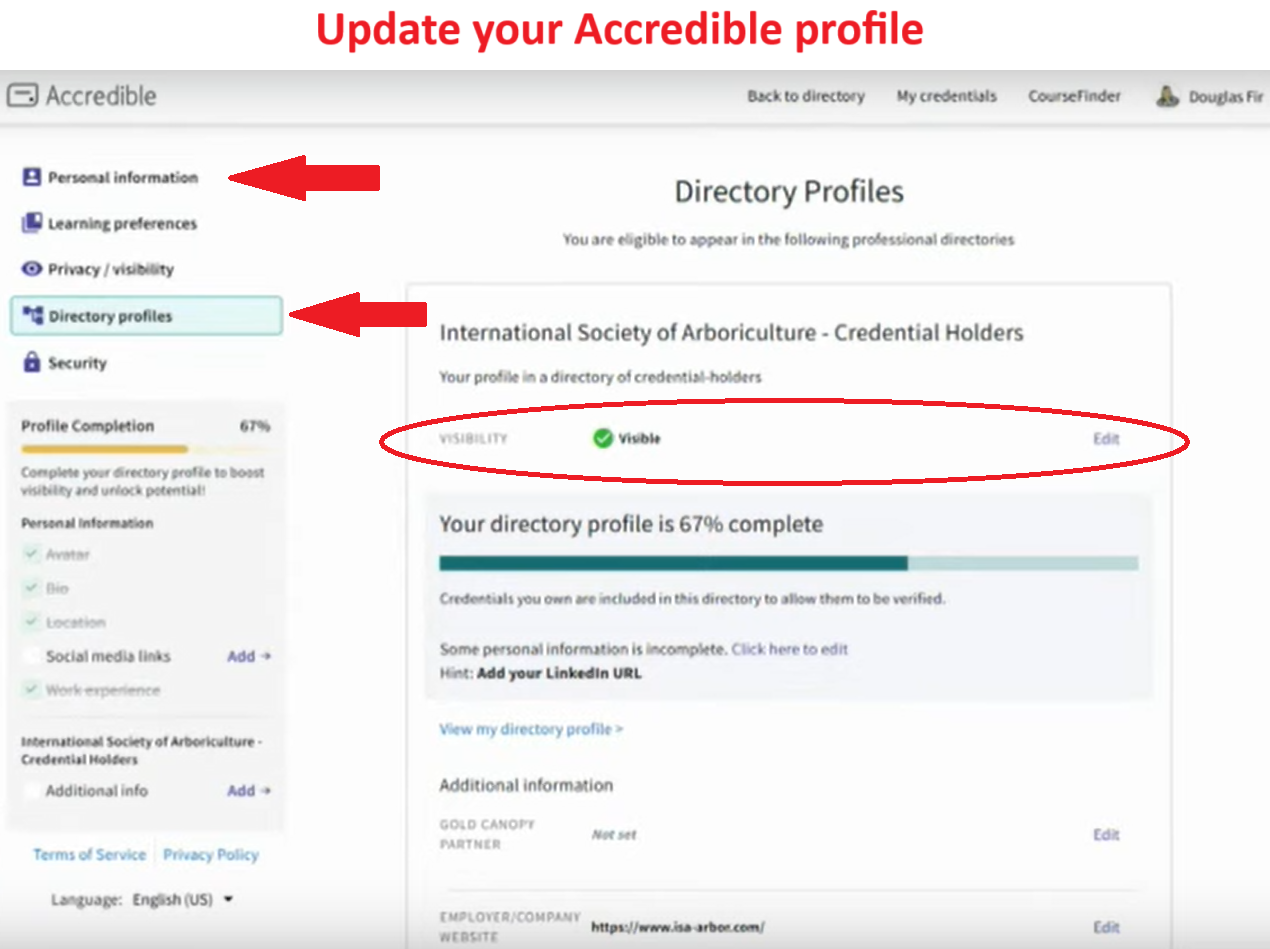Viewport: 1270px width, 949px height.
Task: Click the 'You are eligible to appear' subtitle
Action: (789, 240)
